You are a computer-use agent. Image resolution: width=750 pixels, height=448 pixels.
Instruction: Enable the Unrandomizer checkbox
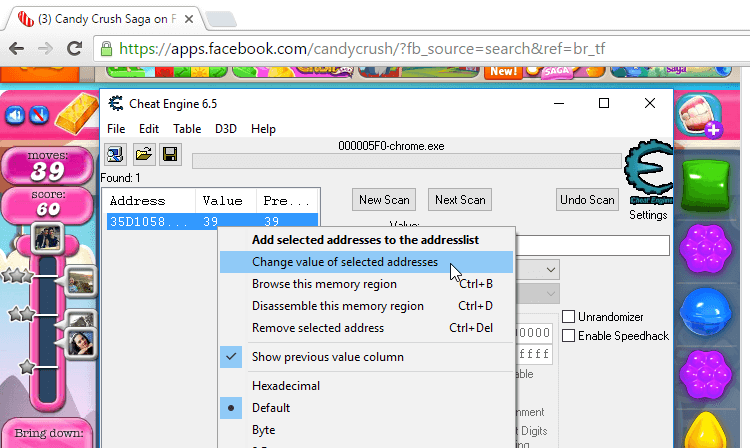coord(568,317)
